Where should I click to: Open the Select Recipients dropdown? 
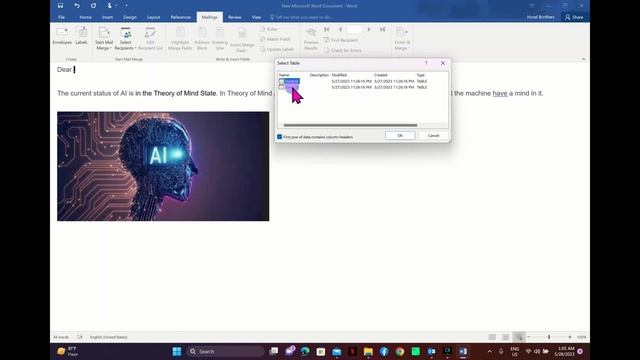(x=125, y=39)
